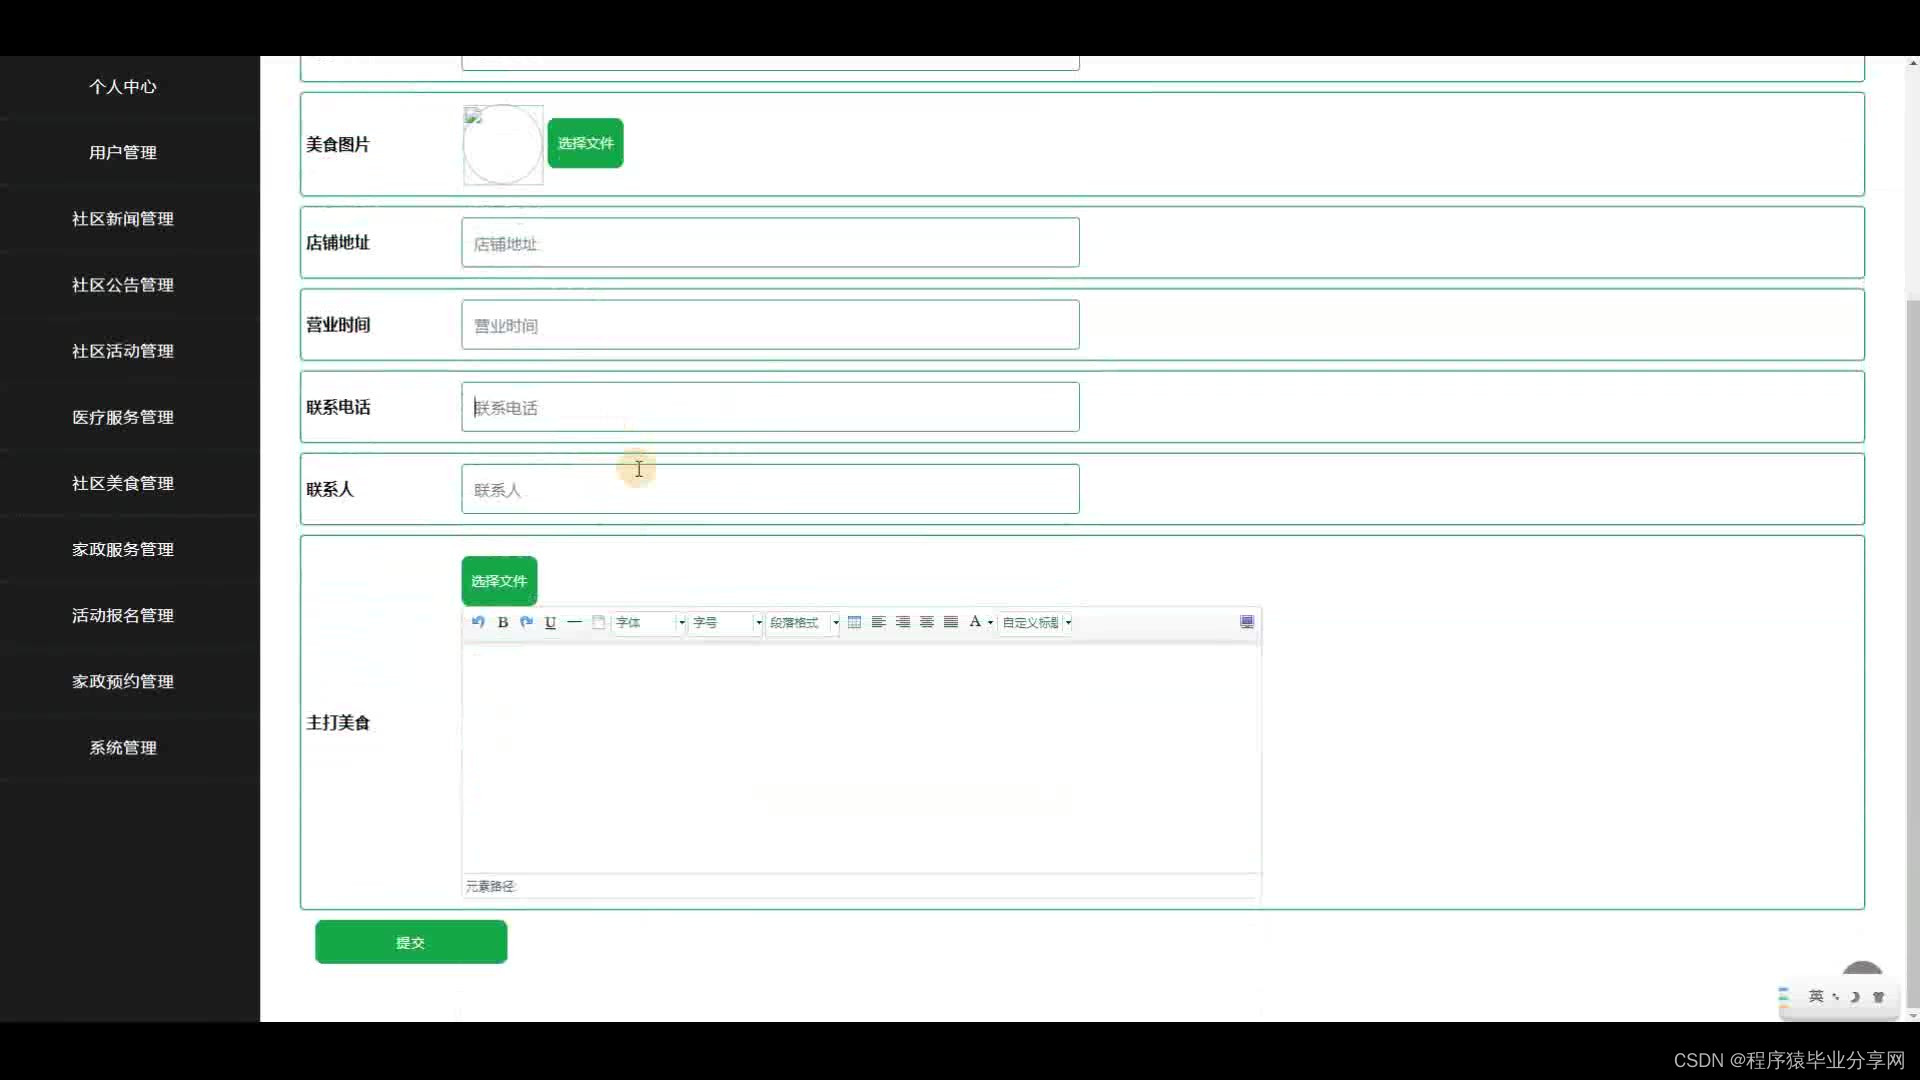Insert a horizontal rule in editor

(574, 622)
